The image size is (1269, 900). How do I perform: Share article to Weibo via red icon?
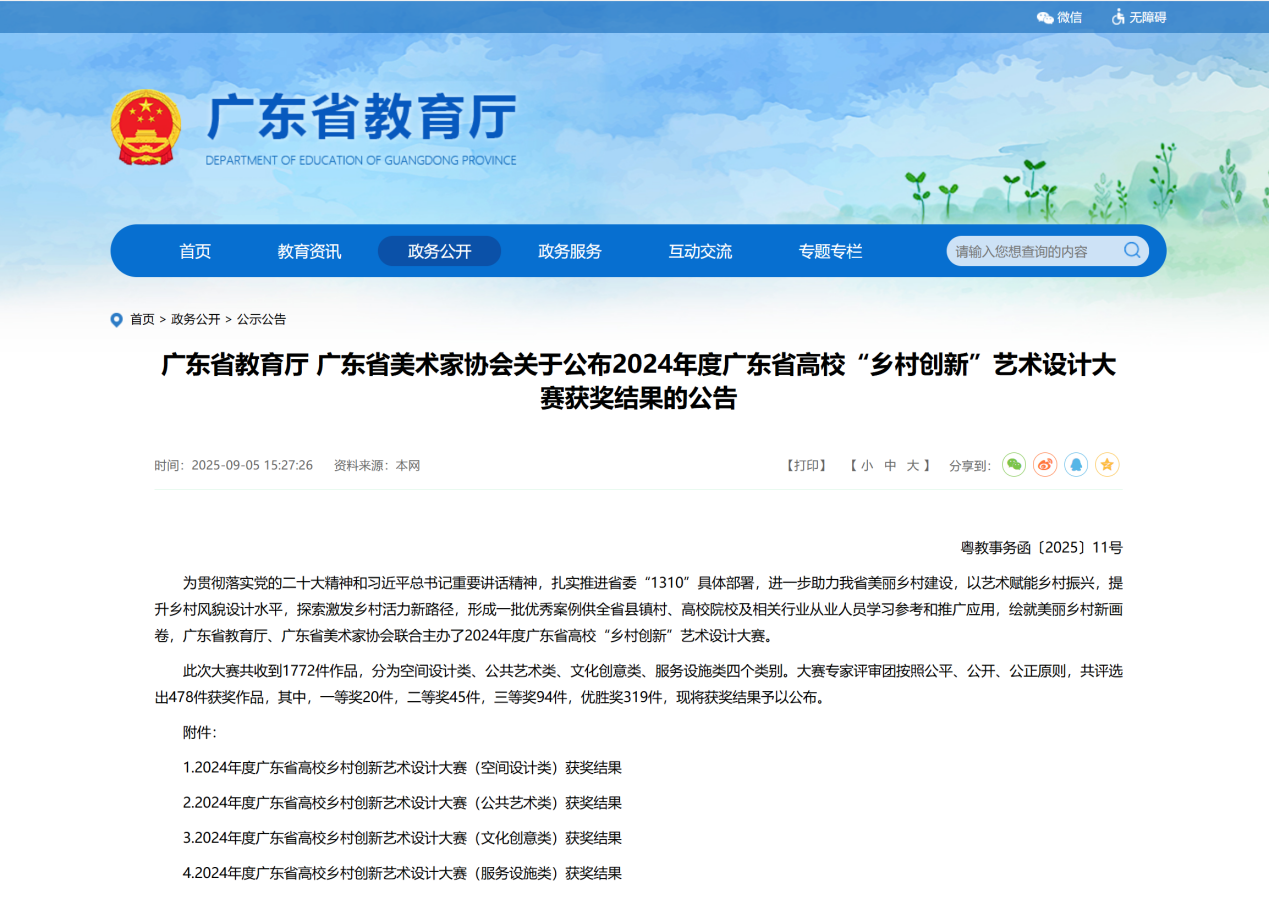point(1045,465)
